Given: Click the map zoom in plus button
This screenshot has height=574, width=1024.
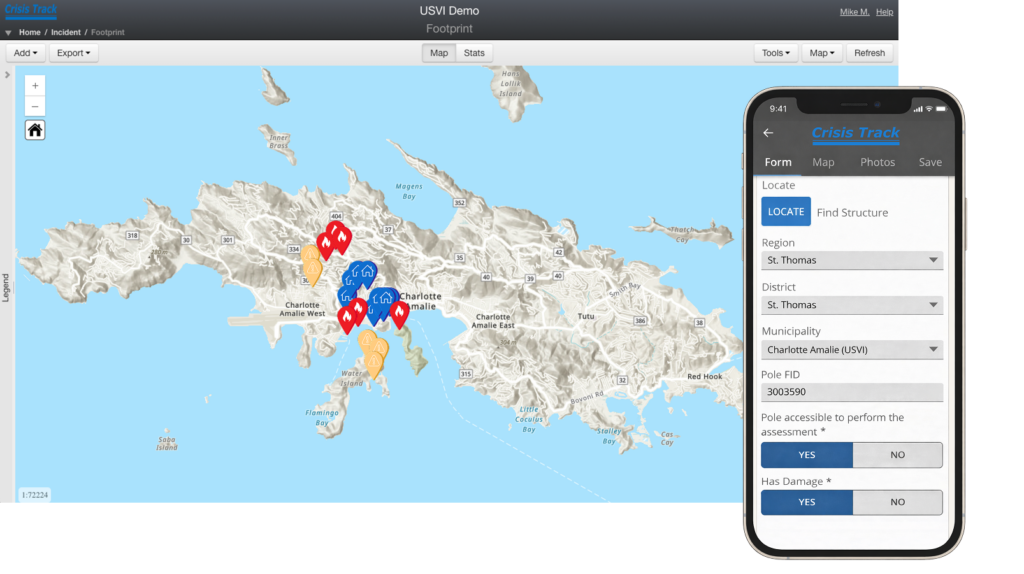Looking at the screenshot, I should tap(35, 86).
